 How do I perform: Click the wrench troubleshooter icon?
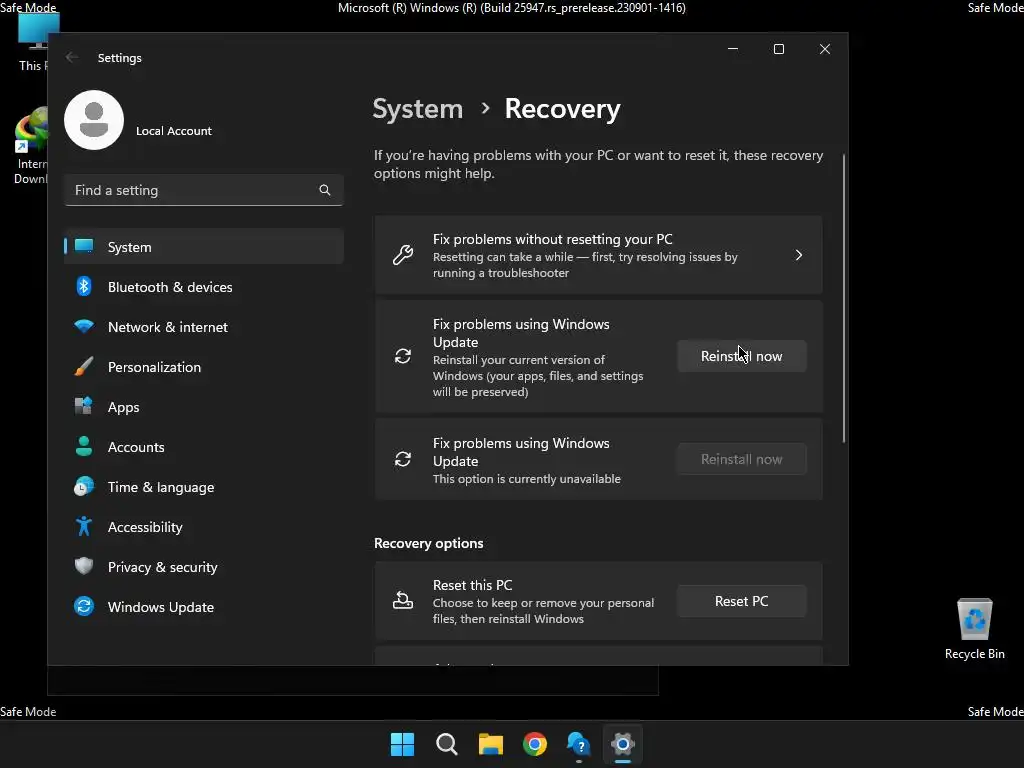pos(403,255)
